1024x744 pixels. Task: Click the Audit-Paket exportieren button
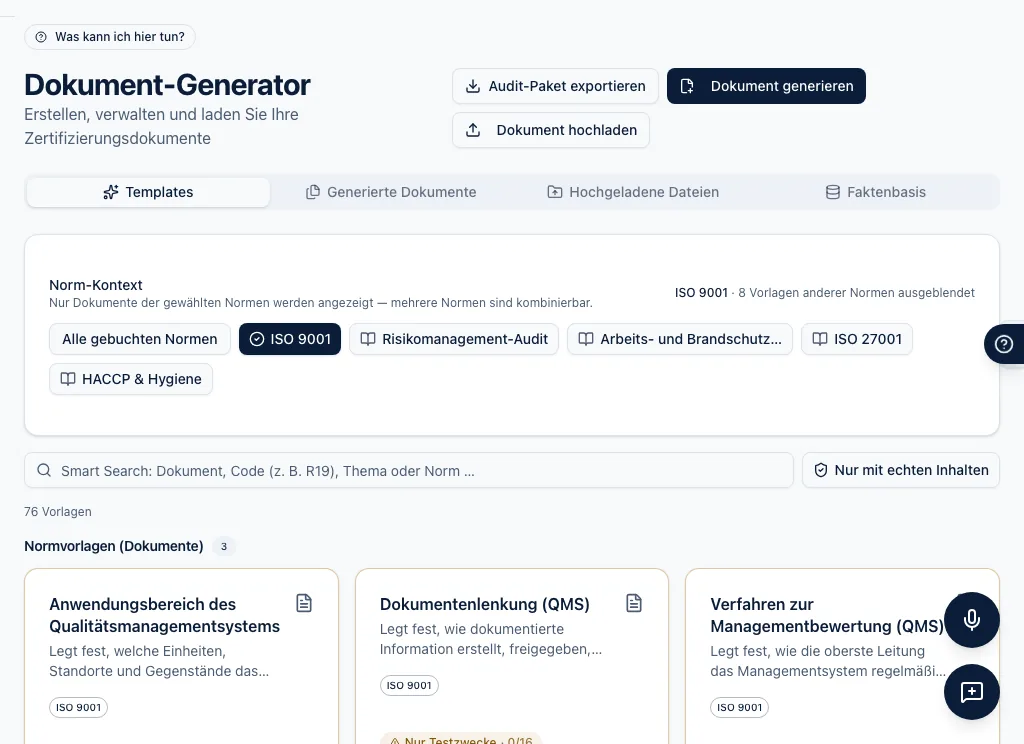555,86
